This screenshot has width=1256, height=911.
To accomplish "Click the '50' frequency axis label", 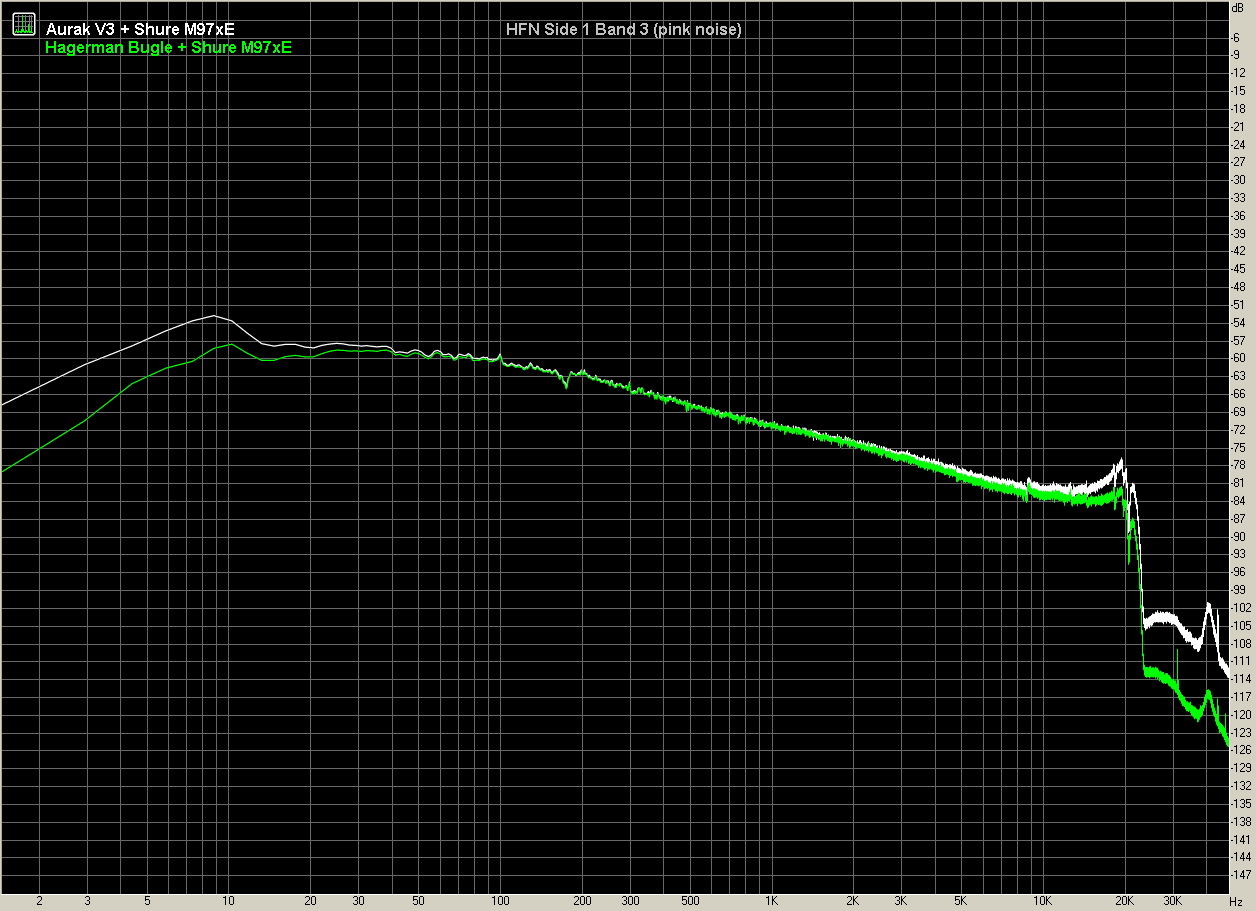I will click(x=418, y=900).
